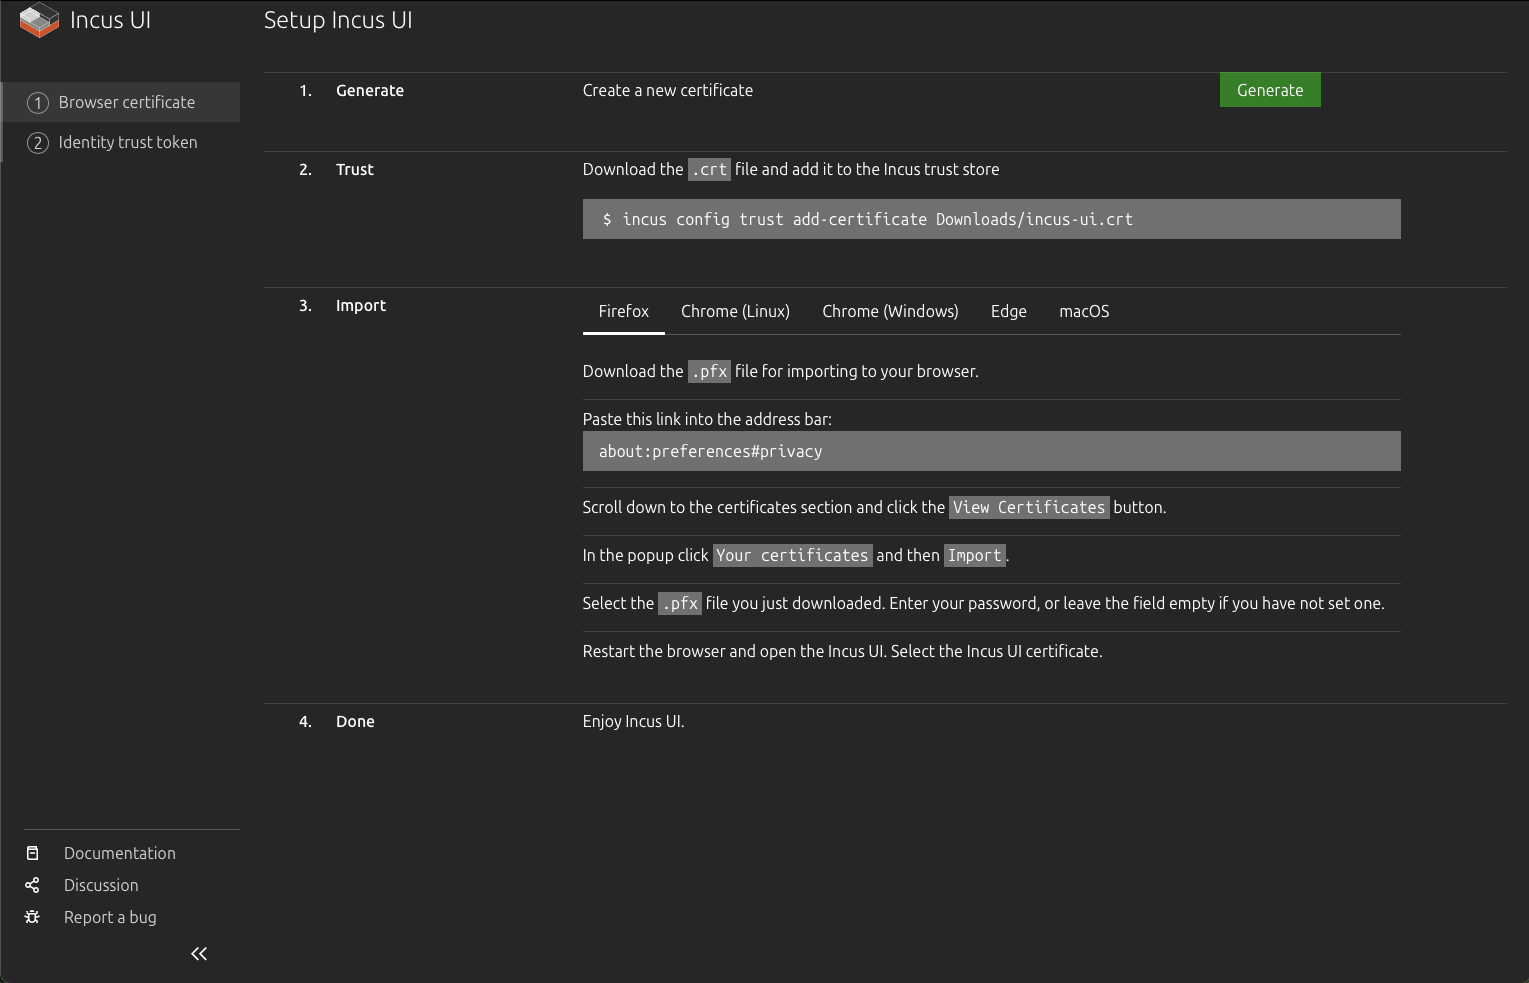Click the Setup Incus UI heading
The height and width of the screenshot is (983, 1529).
338,20
